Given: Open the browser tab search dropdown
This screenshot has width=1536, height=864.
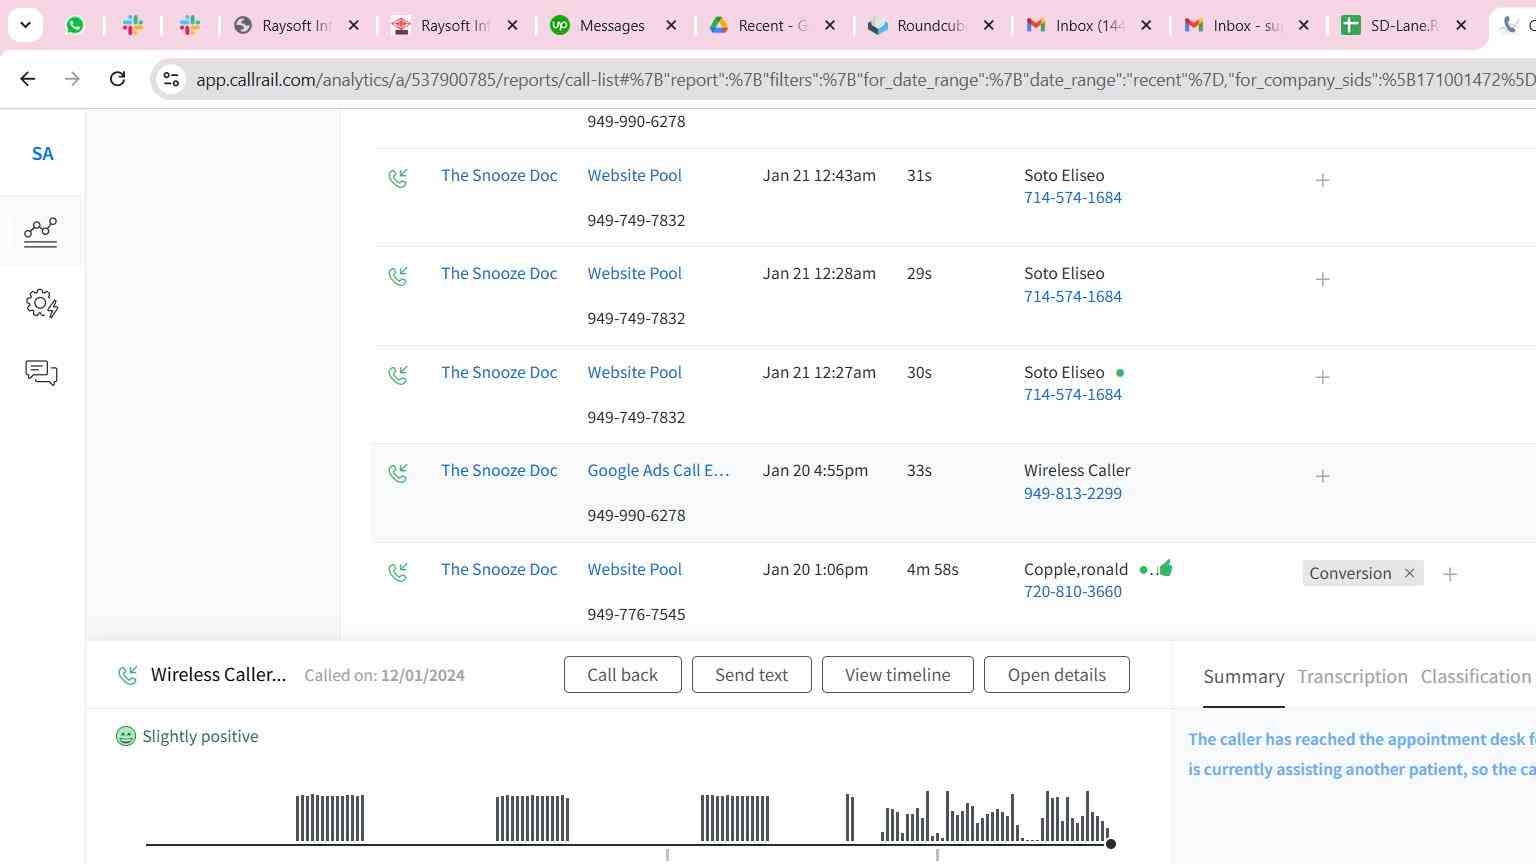Looking at the screenshot, I should coord(25,25).
